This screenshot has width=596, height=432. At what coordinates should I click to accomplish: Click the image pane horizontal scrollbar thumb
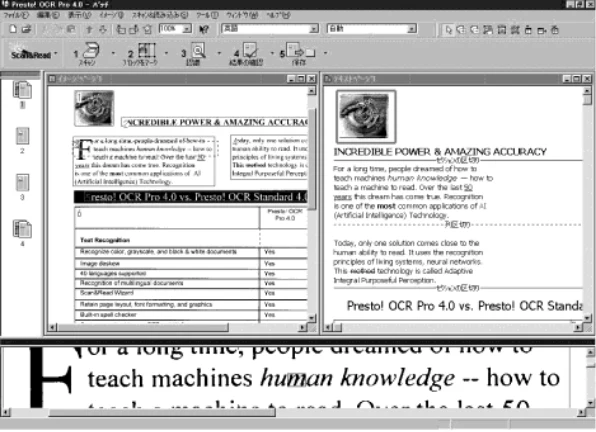143,327
